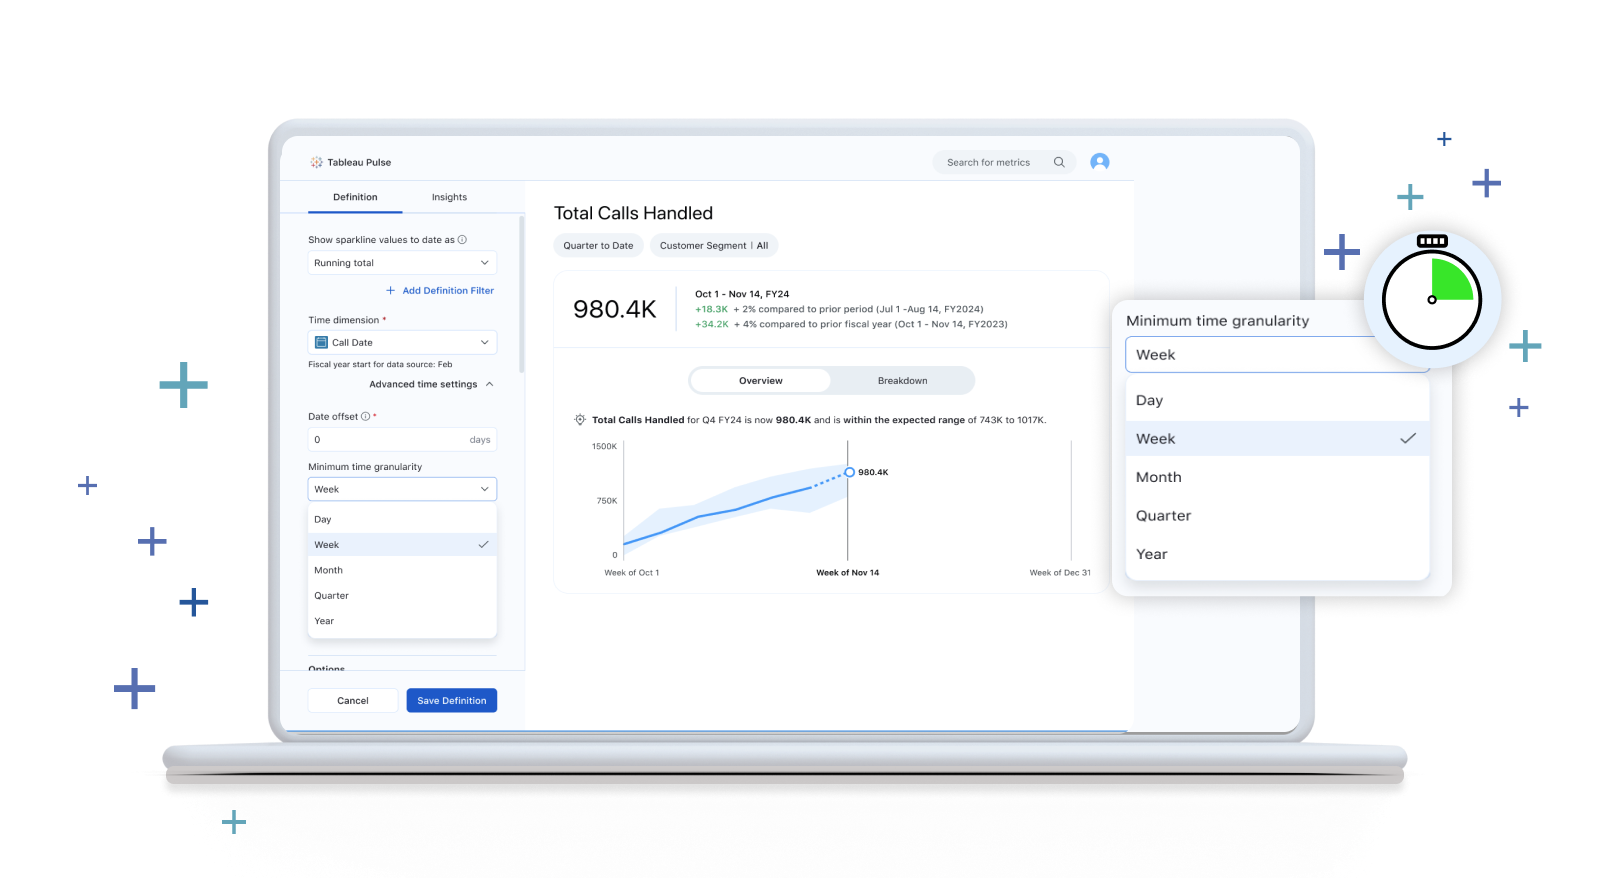Select the Breakdown view toggle

point(902,380)
